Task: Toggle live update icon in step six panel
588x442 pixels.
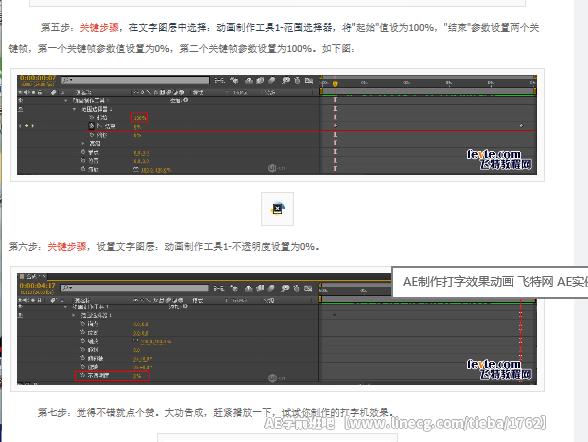Action: click(234, 288)
